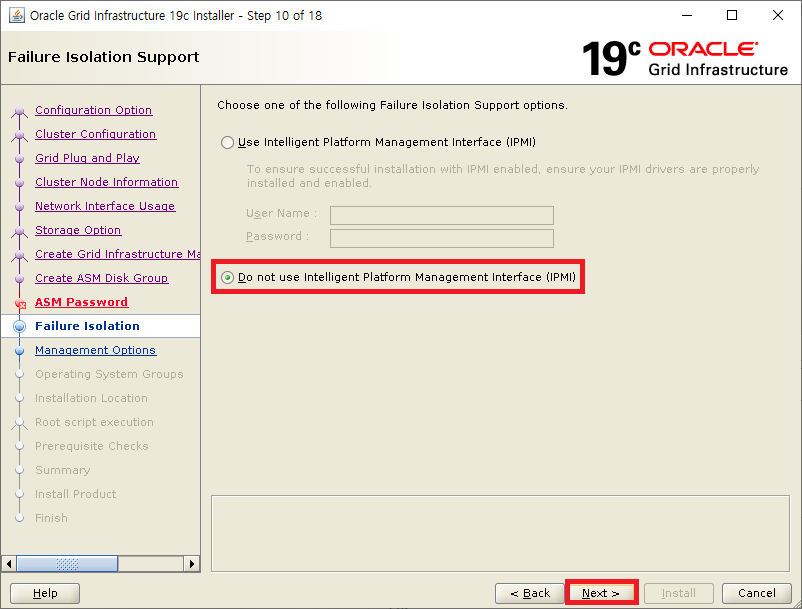Open the Configuration Option step
802x609 pixels.
(x=94, y=110)
